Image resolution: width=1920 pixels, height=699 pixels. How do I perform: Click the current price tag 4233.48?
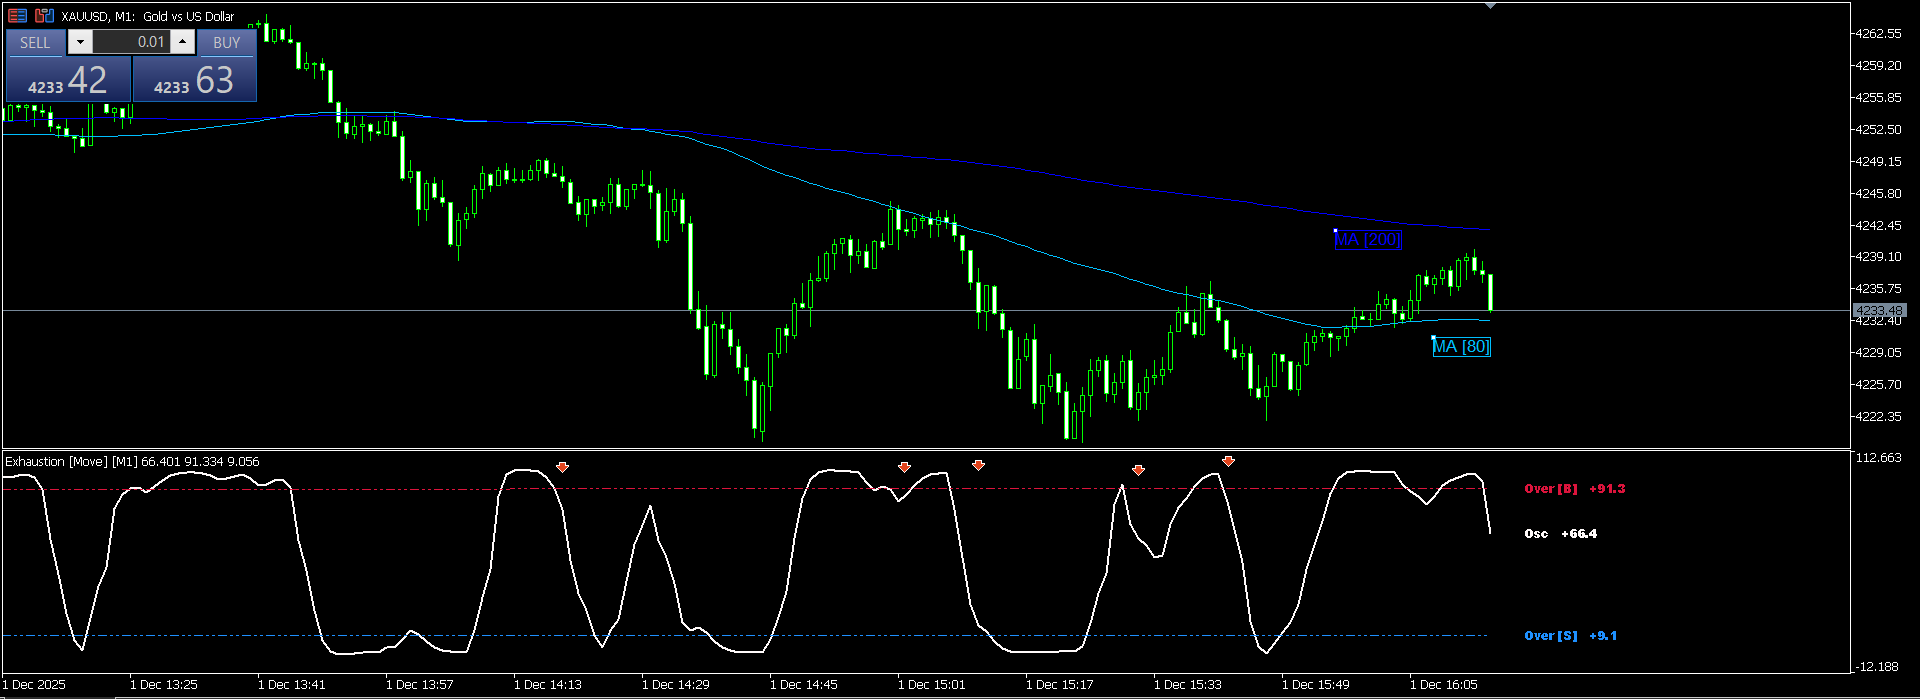point(1879,311)
